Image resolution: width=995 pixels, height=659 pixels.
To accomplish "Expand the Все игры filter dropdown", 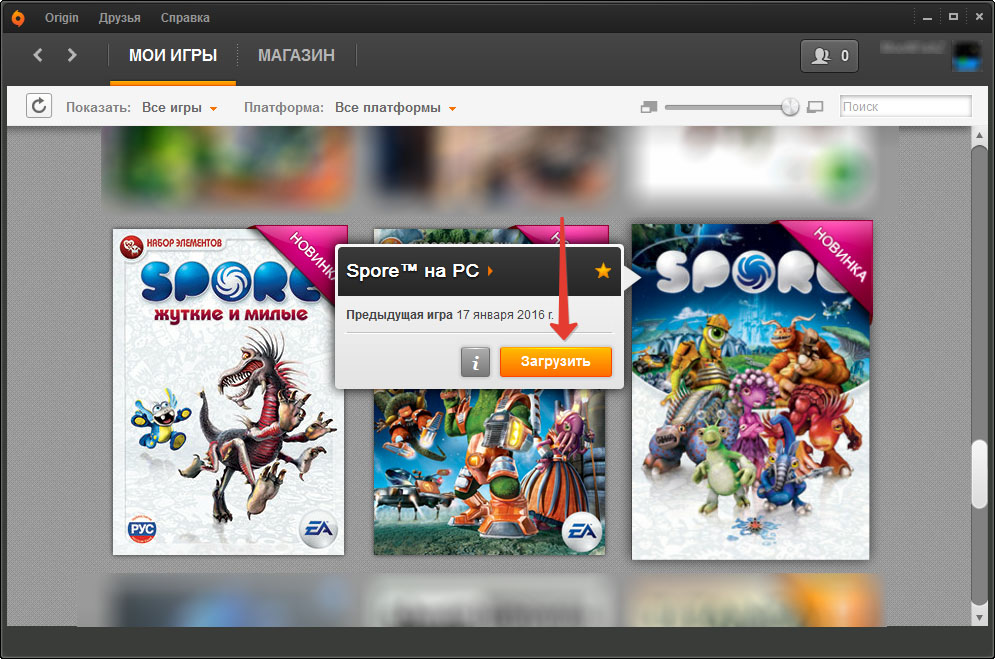I will click(x=180, y=108).
